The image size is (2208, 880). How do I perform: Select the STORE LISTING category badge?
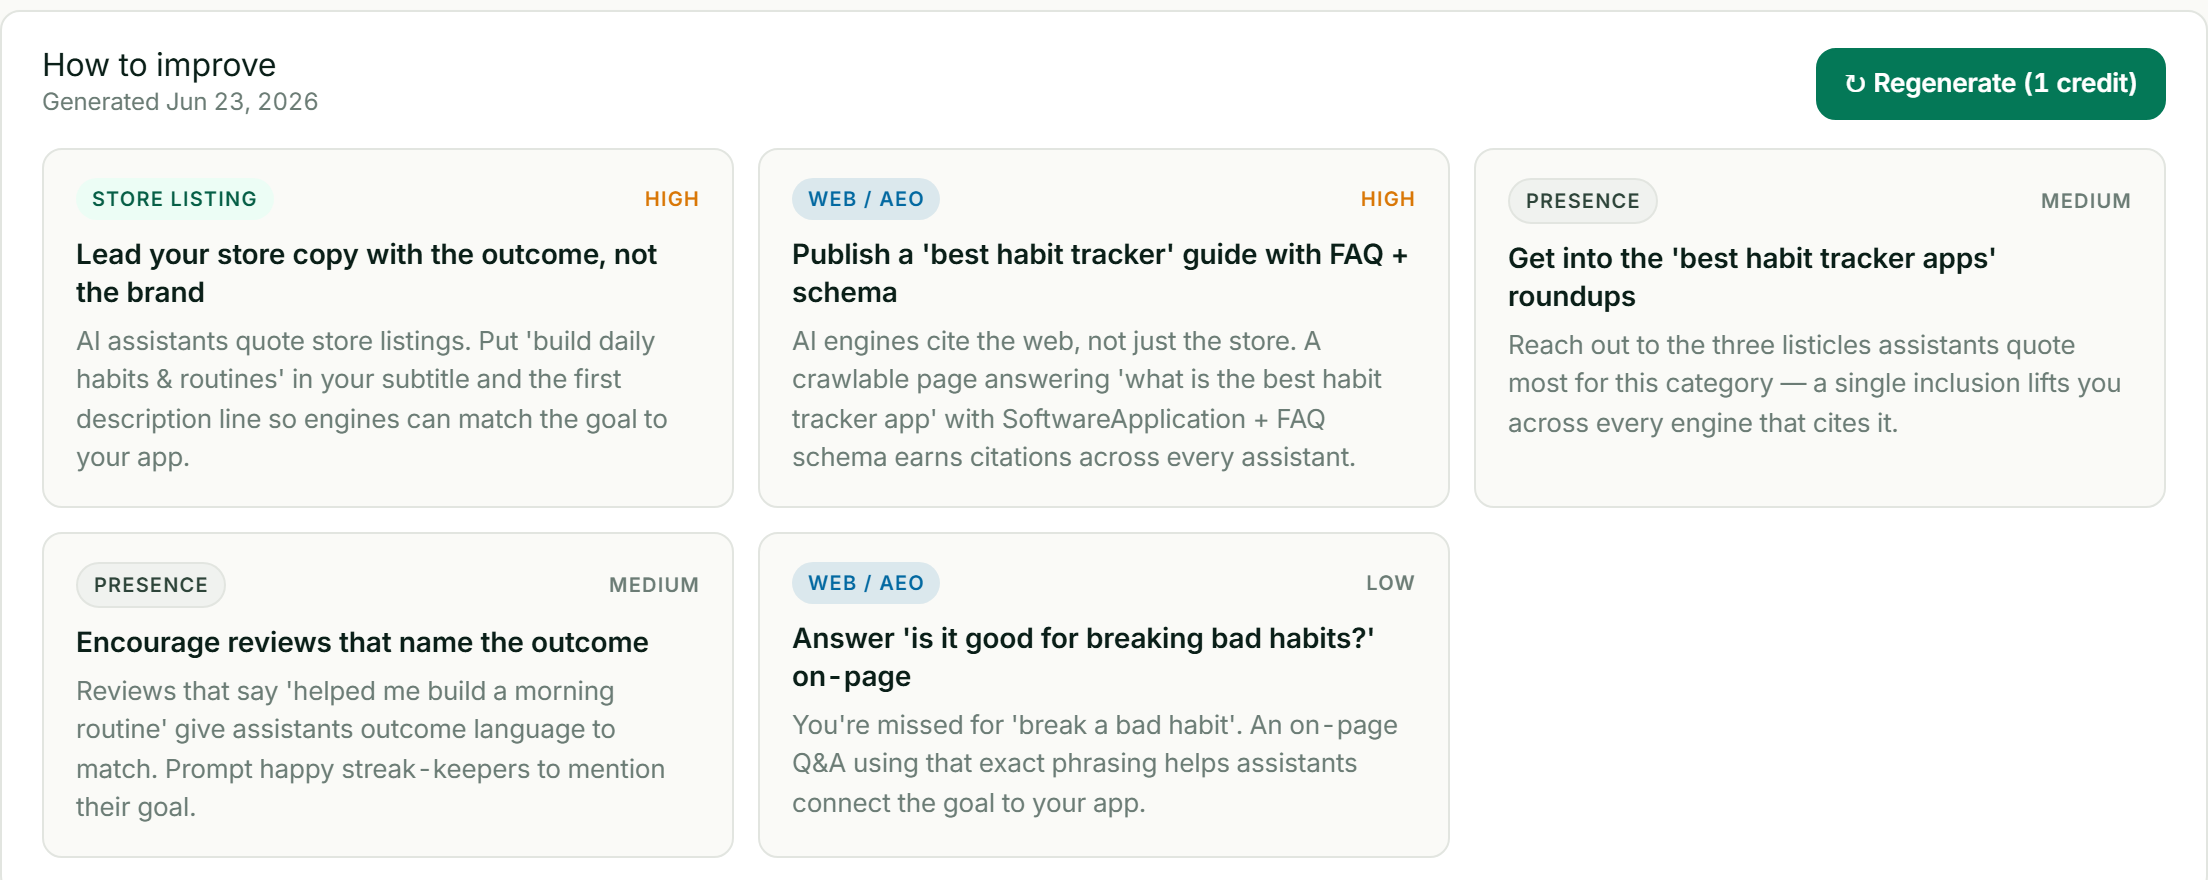point(174,199)
